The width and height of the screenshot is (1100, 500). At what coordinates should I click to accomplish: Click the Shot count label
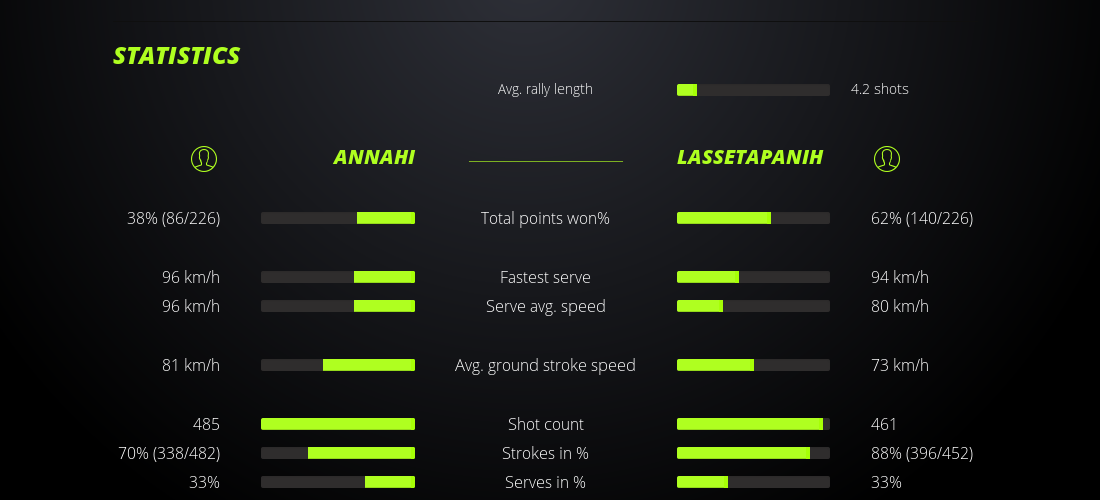tap(545, 424)
